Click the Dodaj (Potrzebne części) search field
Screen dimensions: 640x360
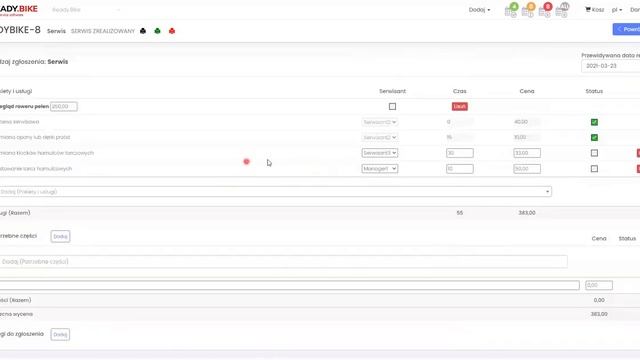pos(283,262)
